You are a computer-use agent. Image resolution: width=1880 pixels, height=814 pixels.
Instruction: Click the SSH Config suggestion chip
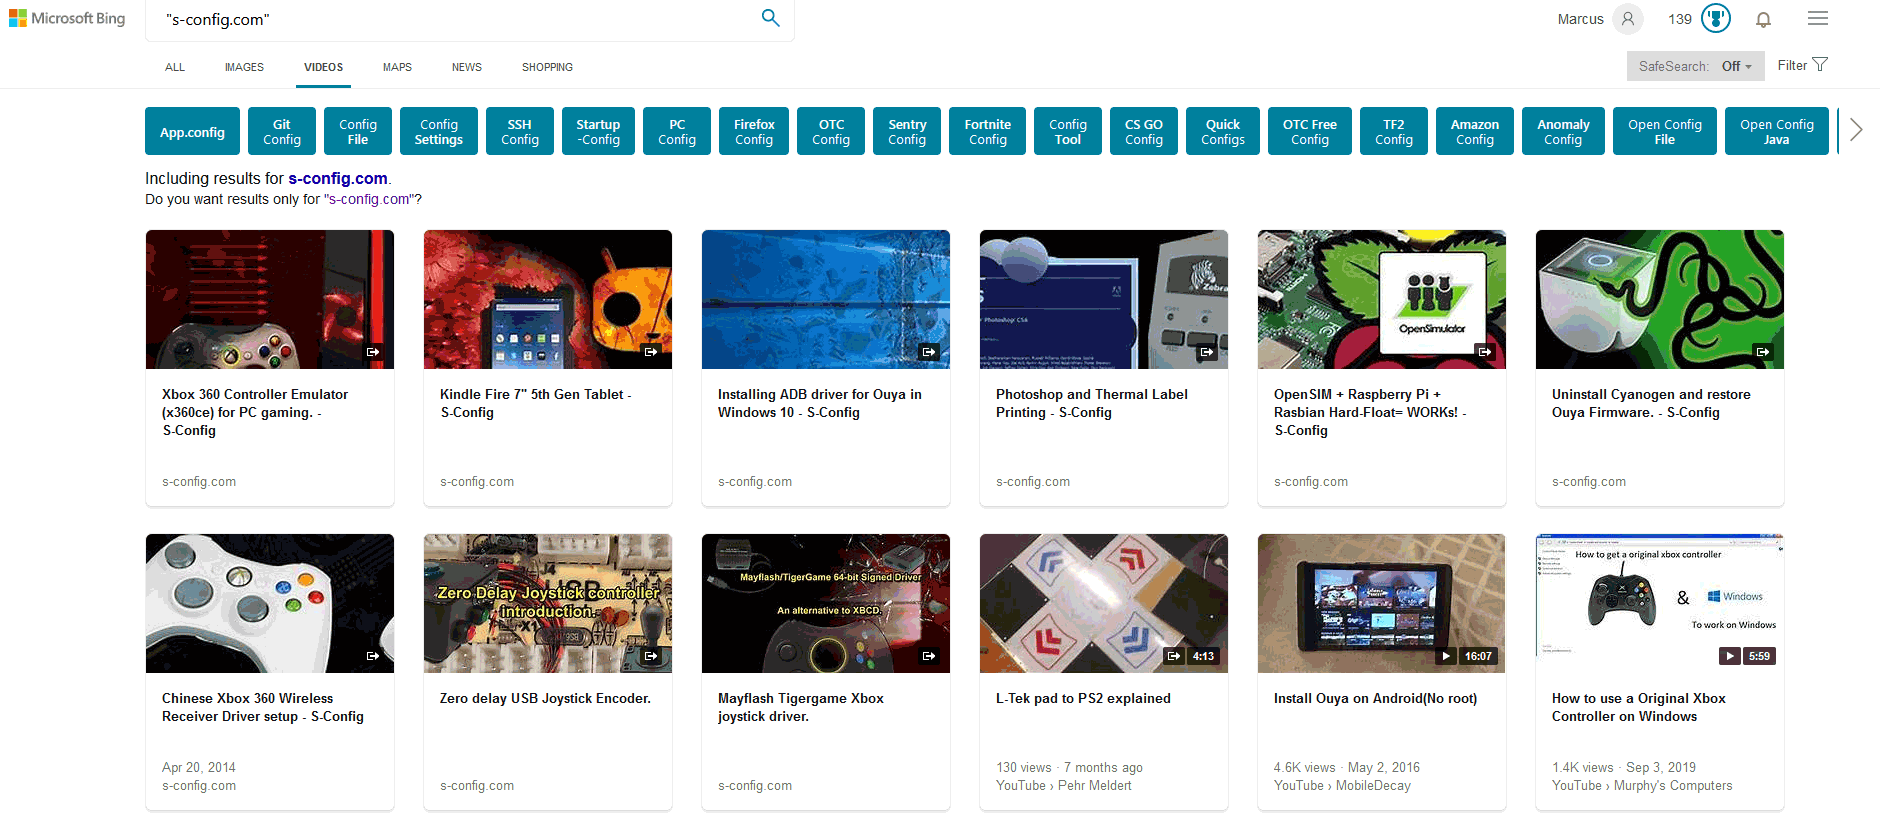(520, 131)
